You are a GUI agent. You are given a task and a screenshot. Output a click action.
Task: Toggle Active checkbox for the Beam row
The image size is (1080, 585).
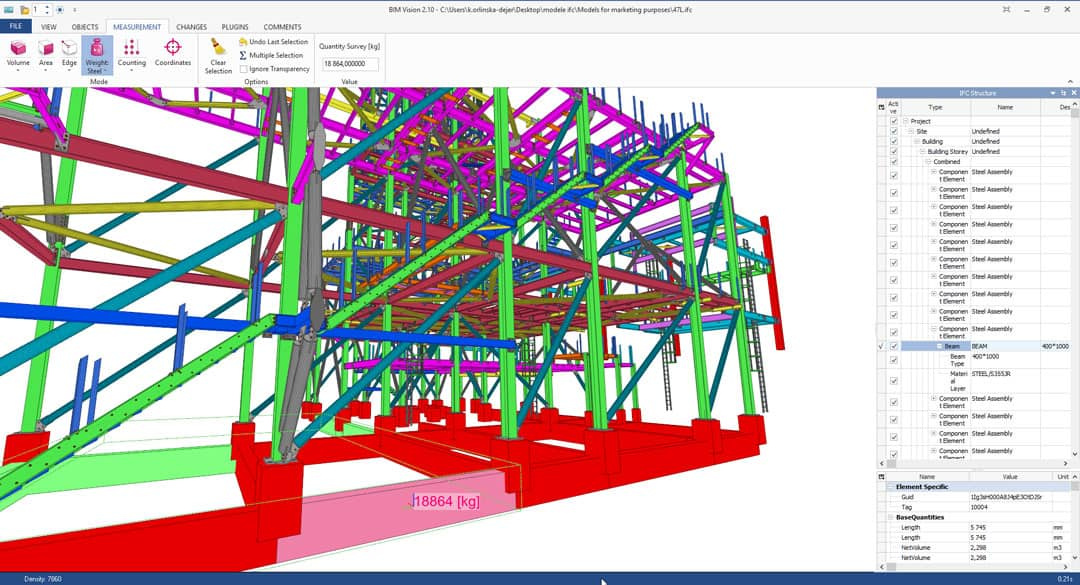point(893,346)
